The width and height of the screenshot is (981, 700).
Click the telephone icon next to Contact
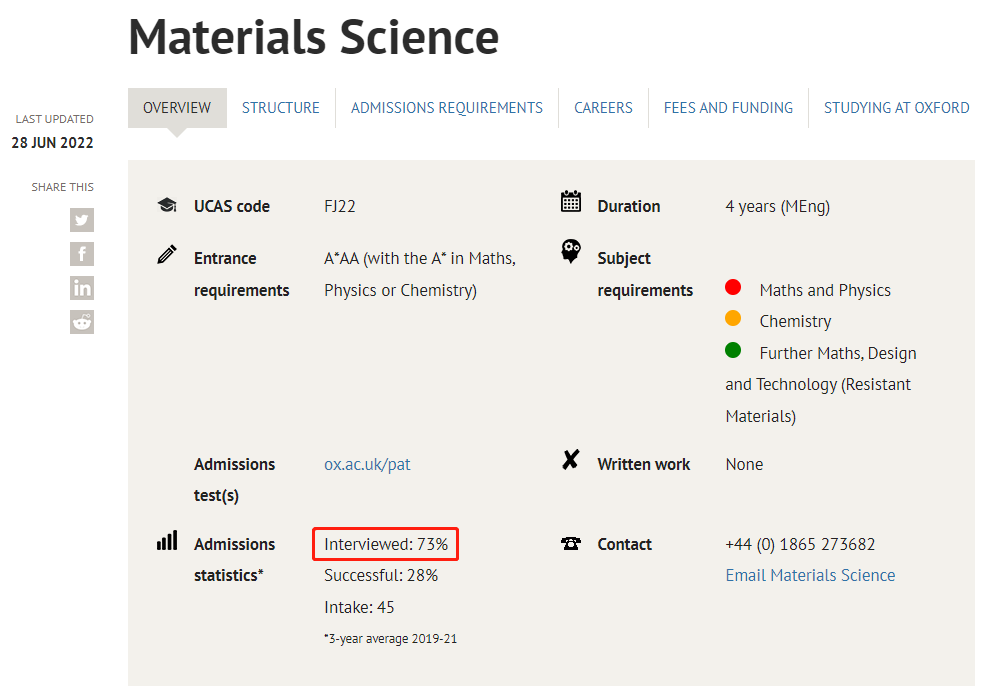pos(571,544)
